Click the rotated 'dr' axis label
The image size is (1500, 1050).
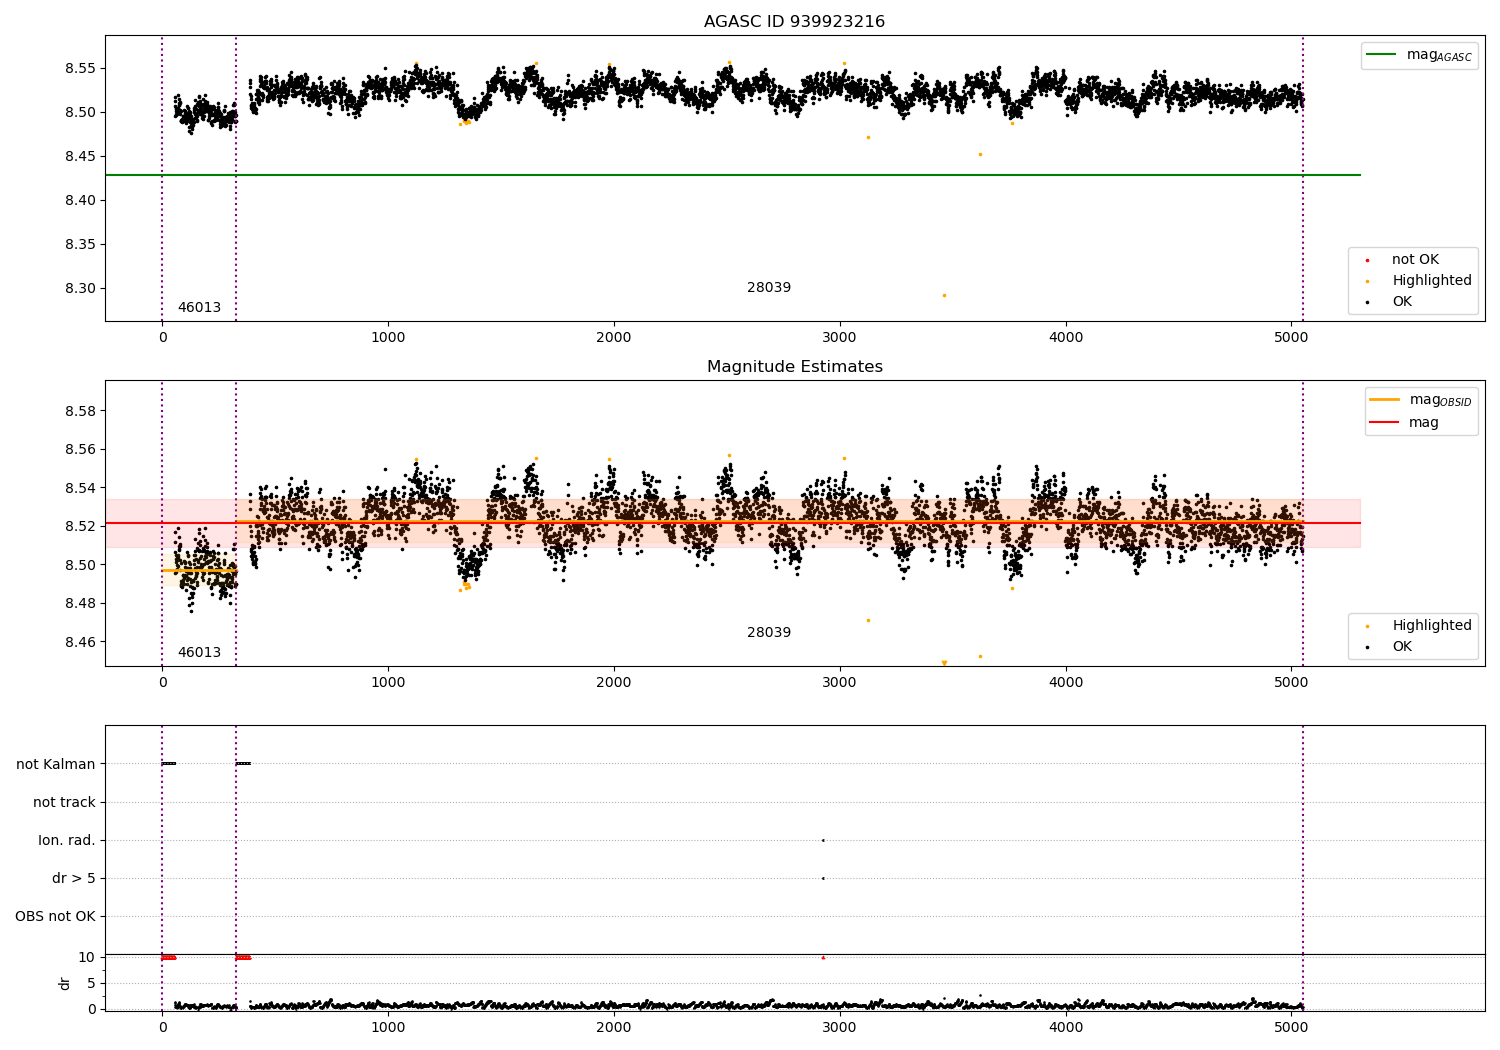tap(65, 984)
